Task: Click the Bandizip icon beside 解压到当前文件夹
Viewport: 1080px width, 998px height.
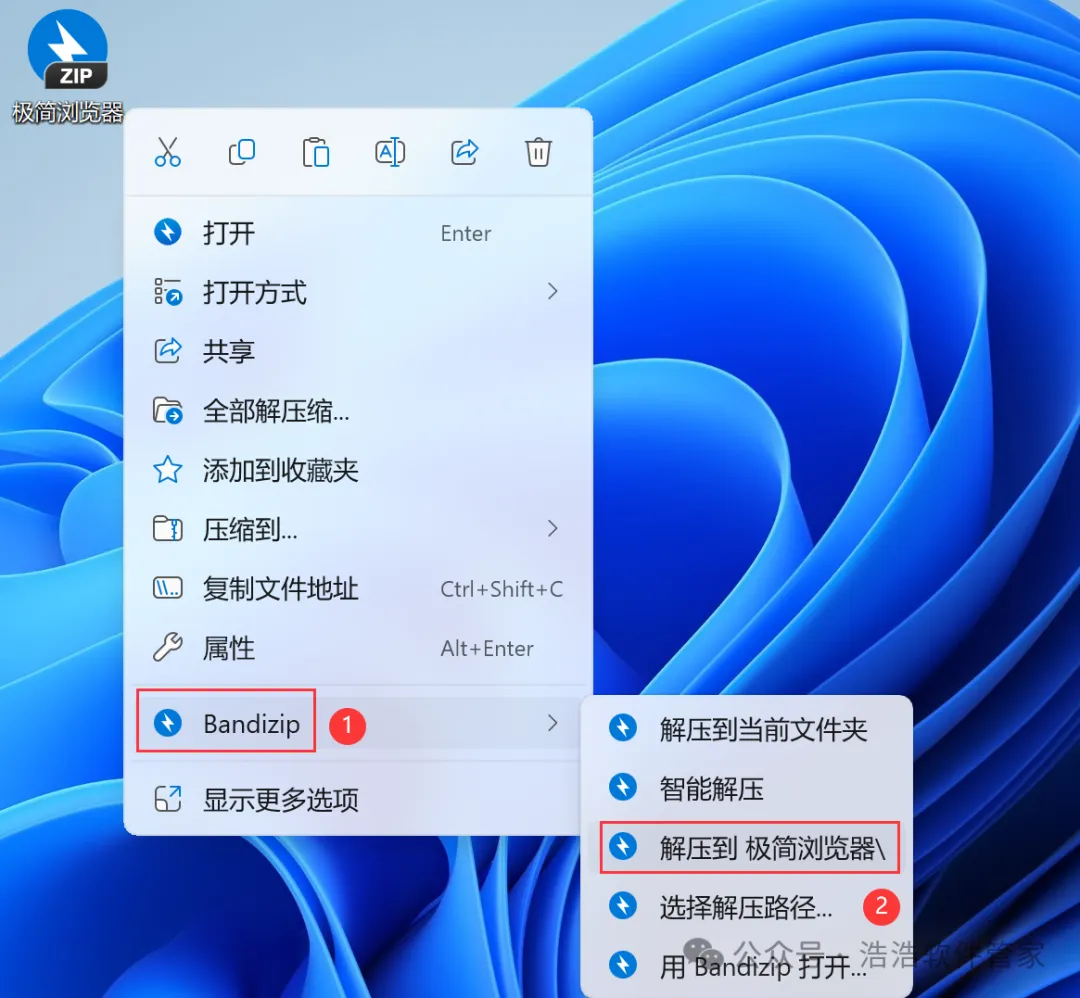Action: coord(623,728)
